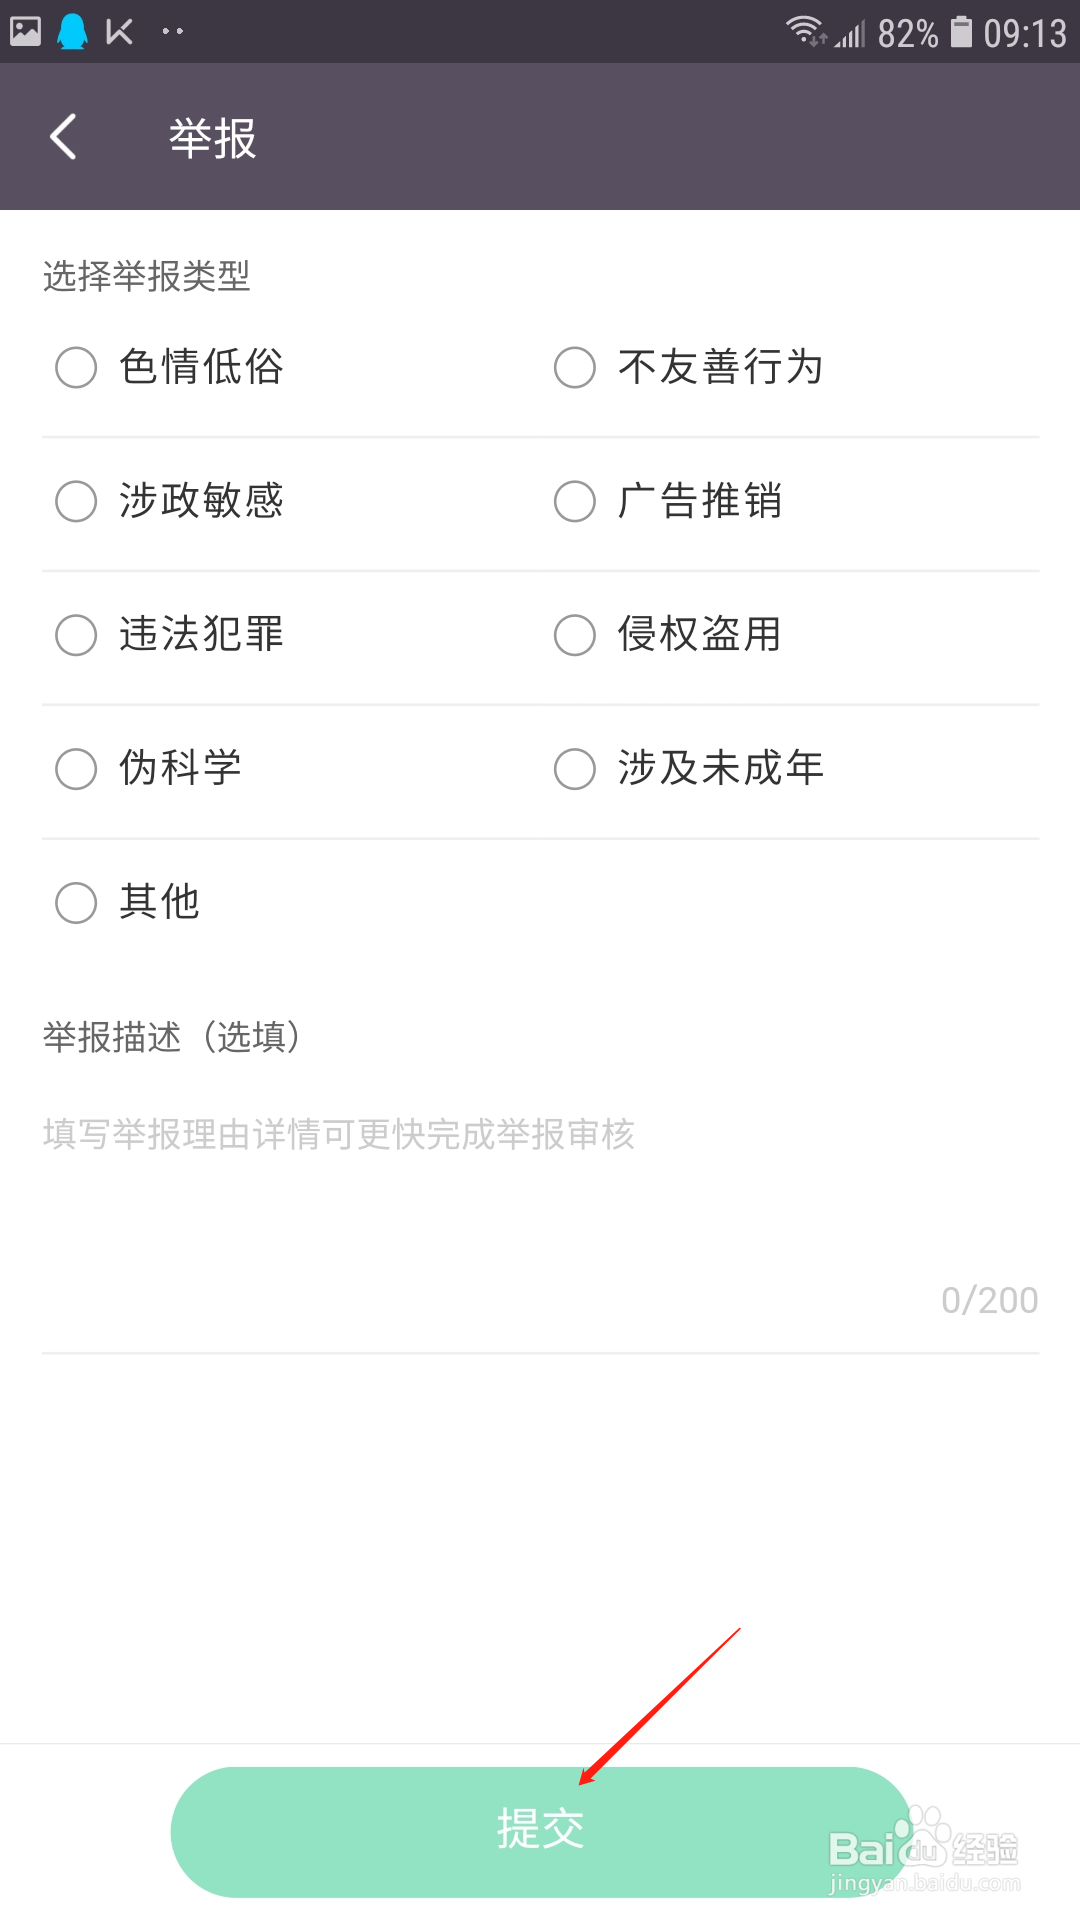Tap the 09:13 clock in status bar
Image resolution: width=1080 pixels, height=1920 pixels.
pyautogui.click(x=1025, y=34)
